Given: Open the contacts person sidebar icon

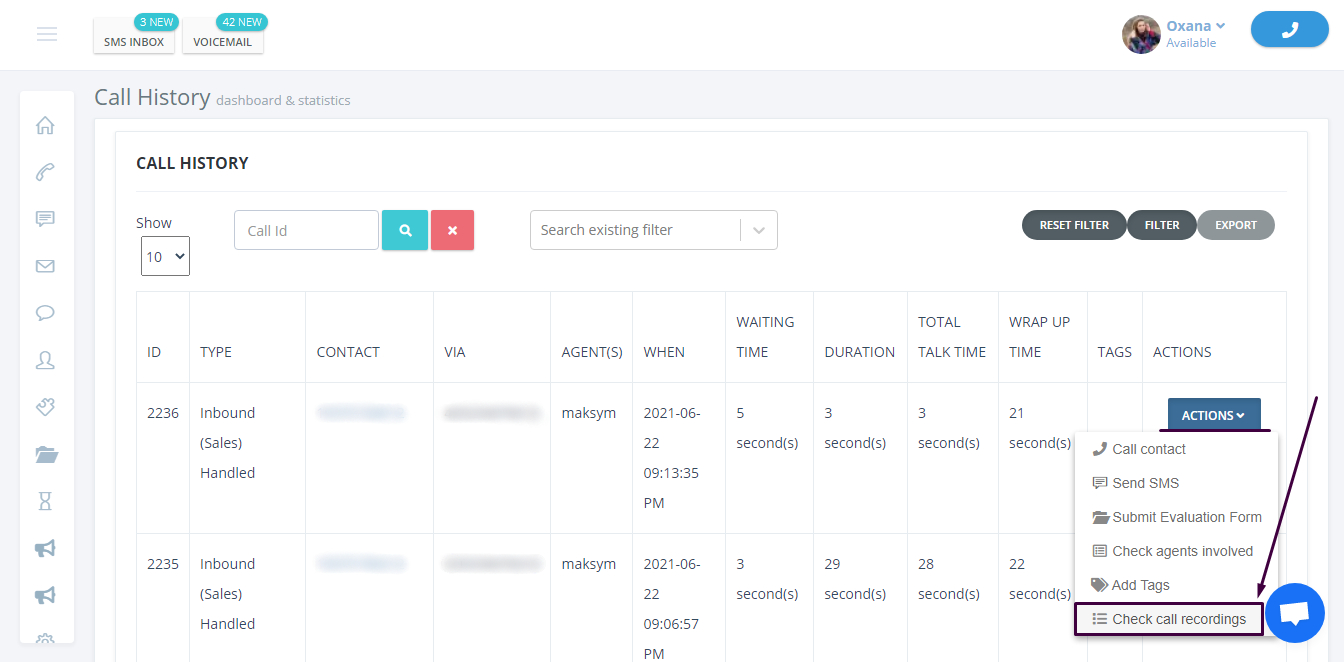Looking at the screenshot, I should 45,360.
